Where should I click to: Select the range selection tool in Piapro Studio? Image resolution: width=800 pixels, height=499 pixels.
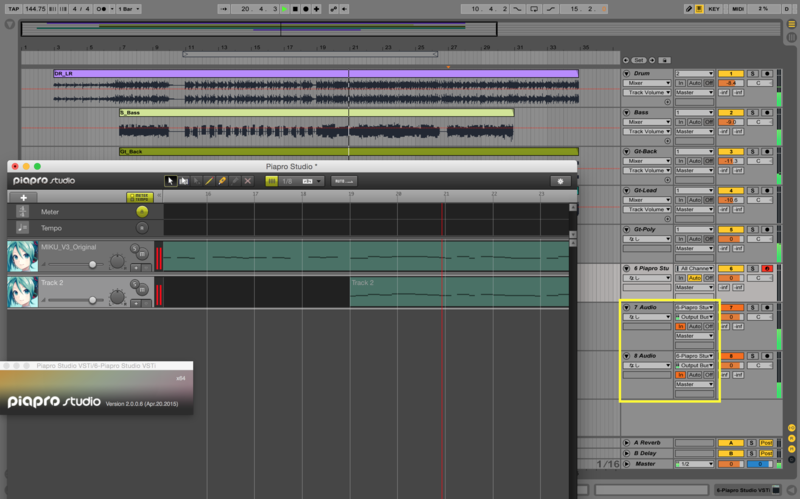(184, 181)
